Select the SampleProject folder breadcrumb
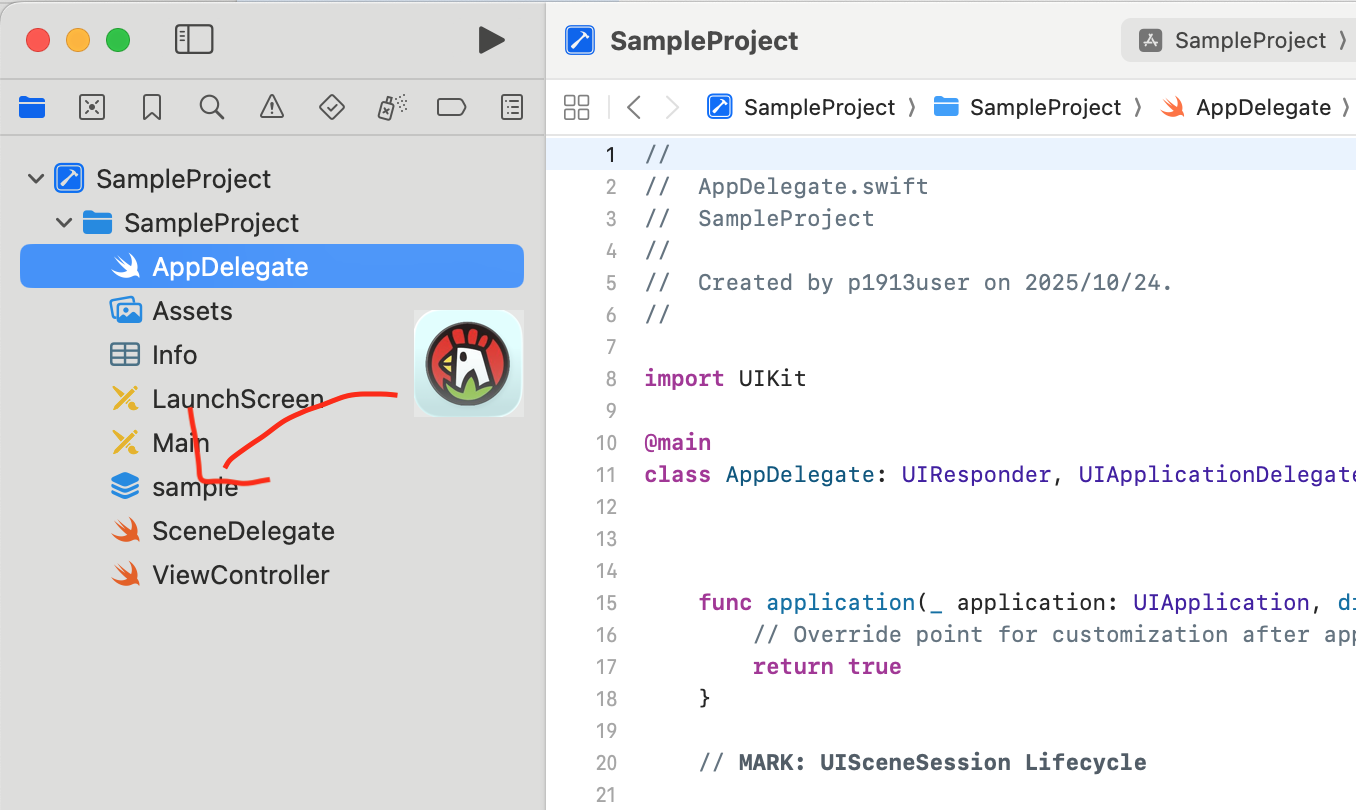This screenshot has height=810, width=1356. (1027, 107)
